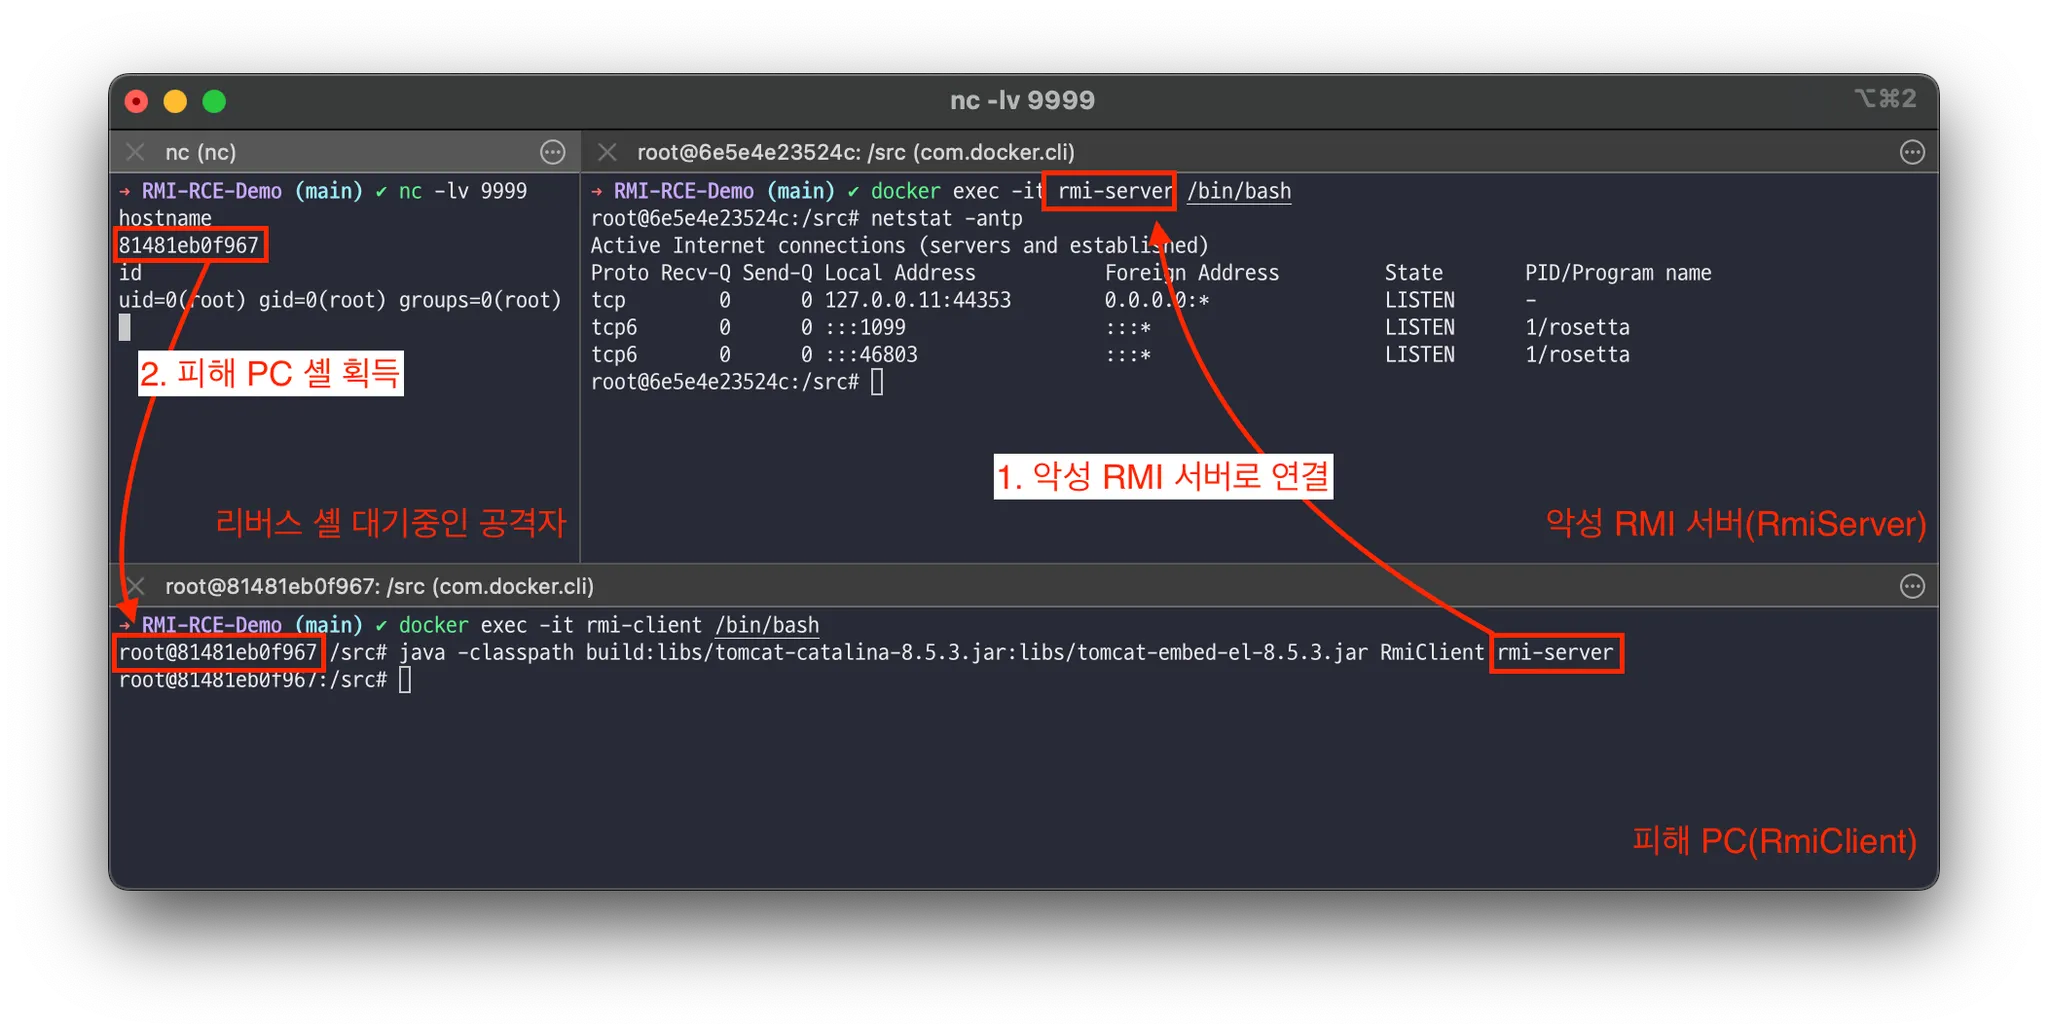The image size is (2048, 1034).
Task: Click the hostname command line
Action: (165, 218)
